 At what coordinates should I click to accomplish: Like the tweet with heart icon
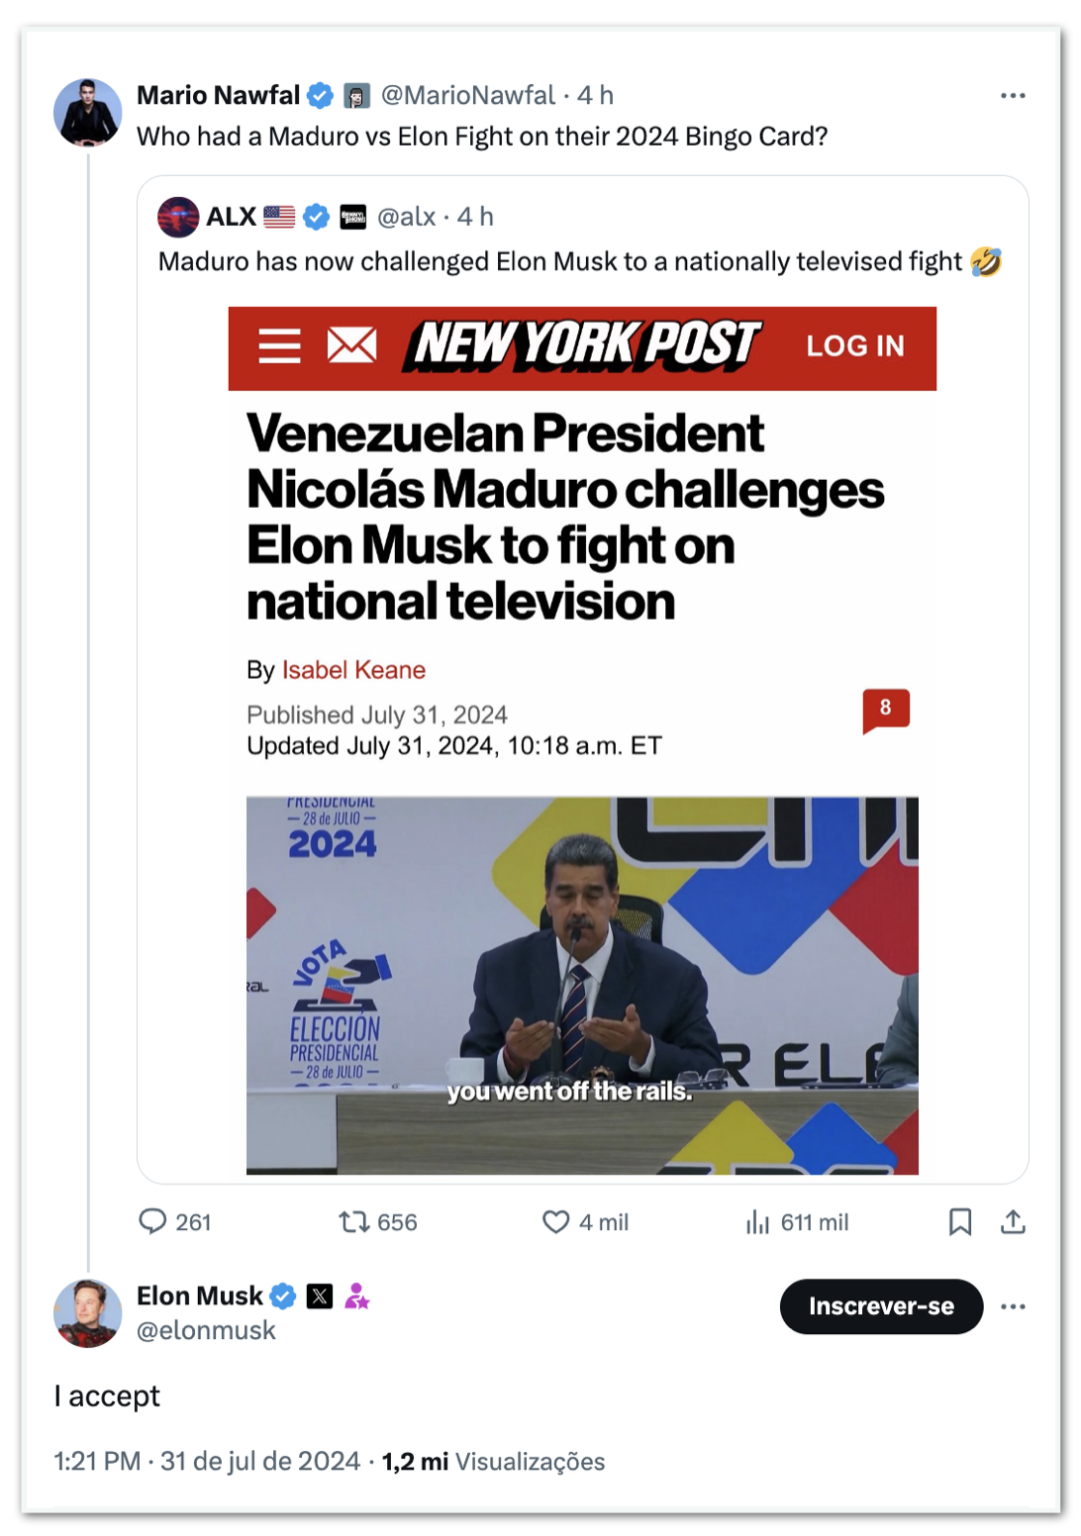tap(556, 1221)
